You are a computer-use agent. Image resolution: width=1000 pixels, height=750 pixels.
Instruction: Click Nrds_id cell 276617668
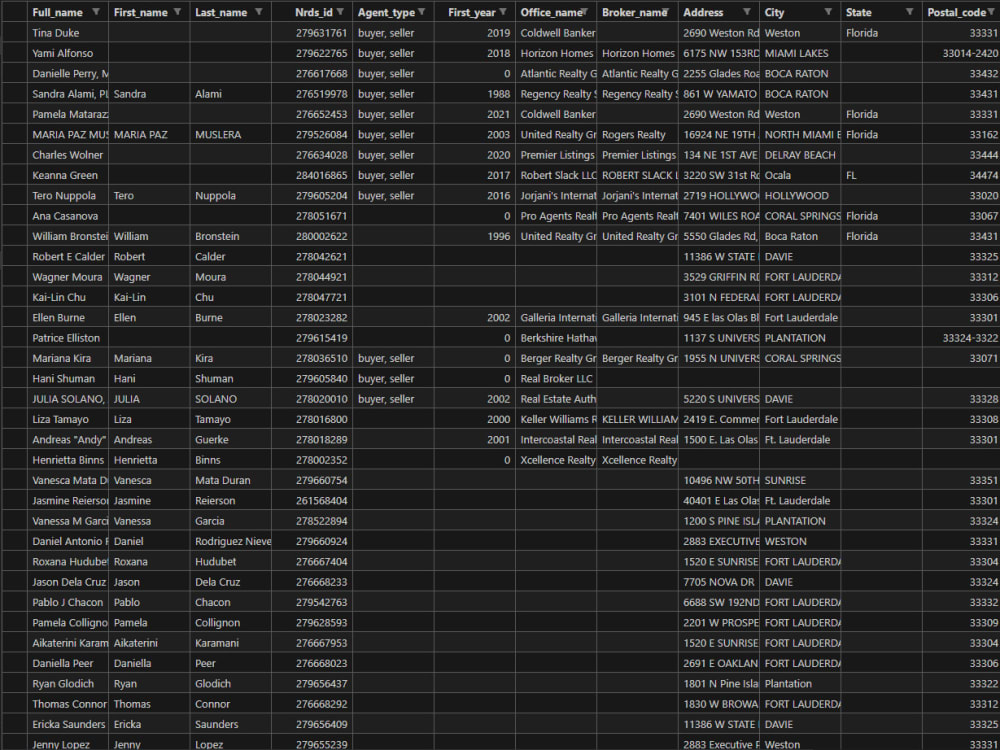pyautogui.click(x=312, y=74)
